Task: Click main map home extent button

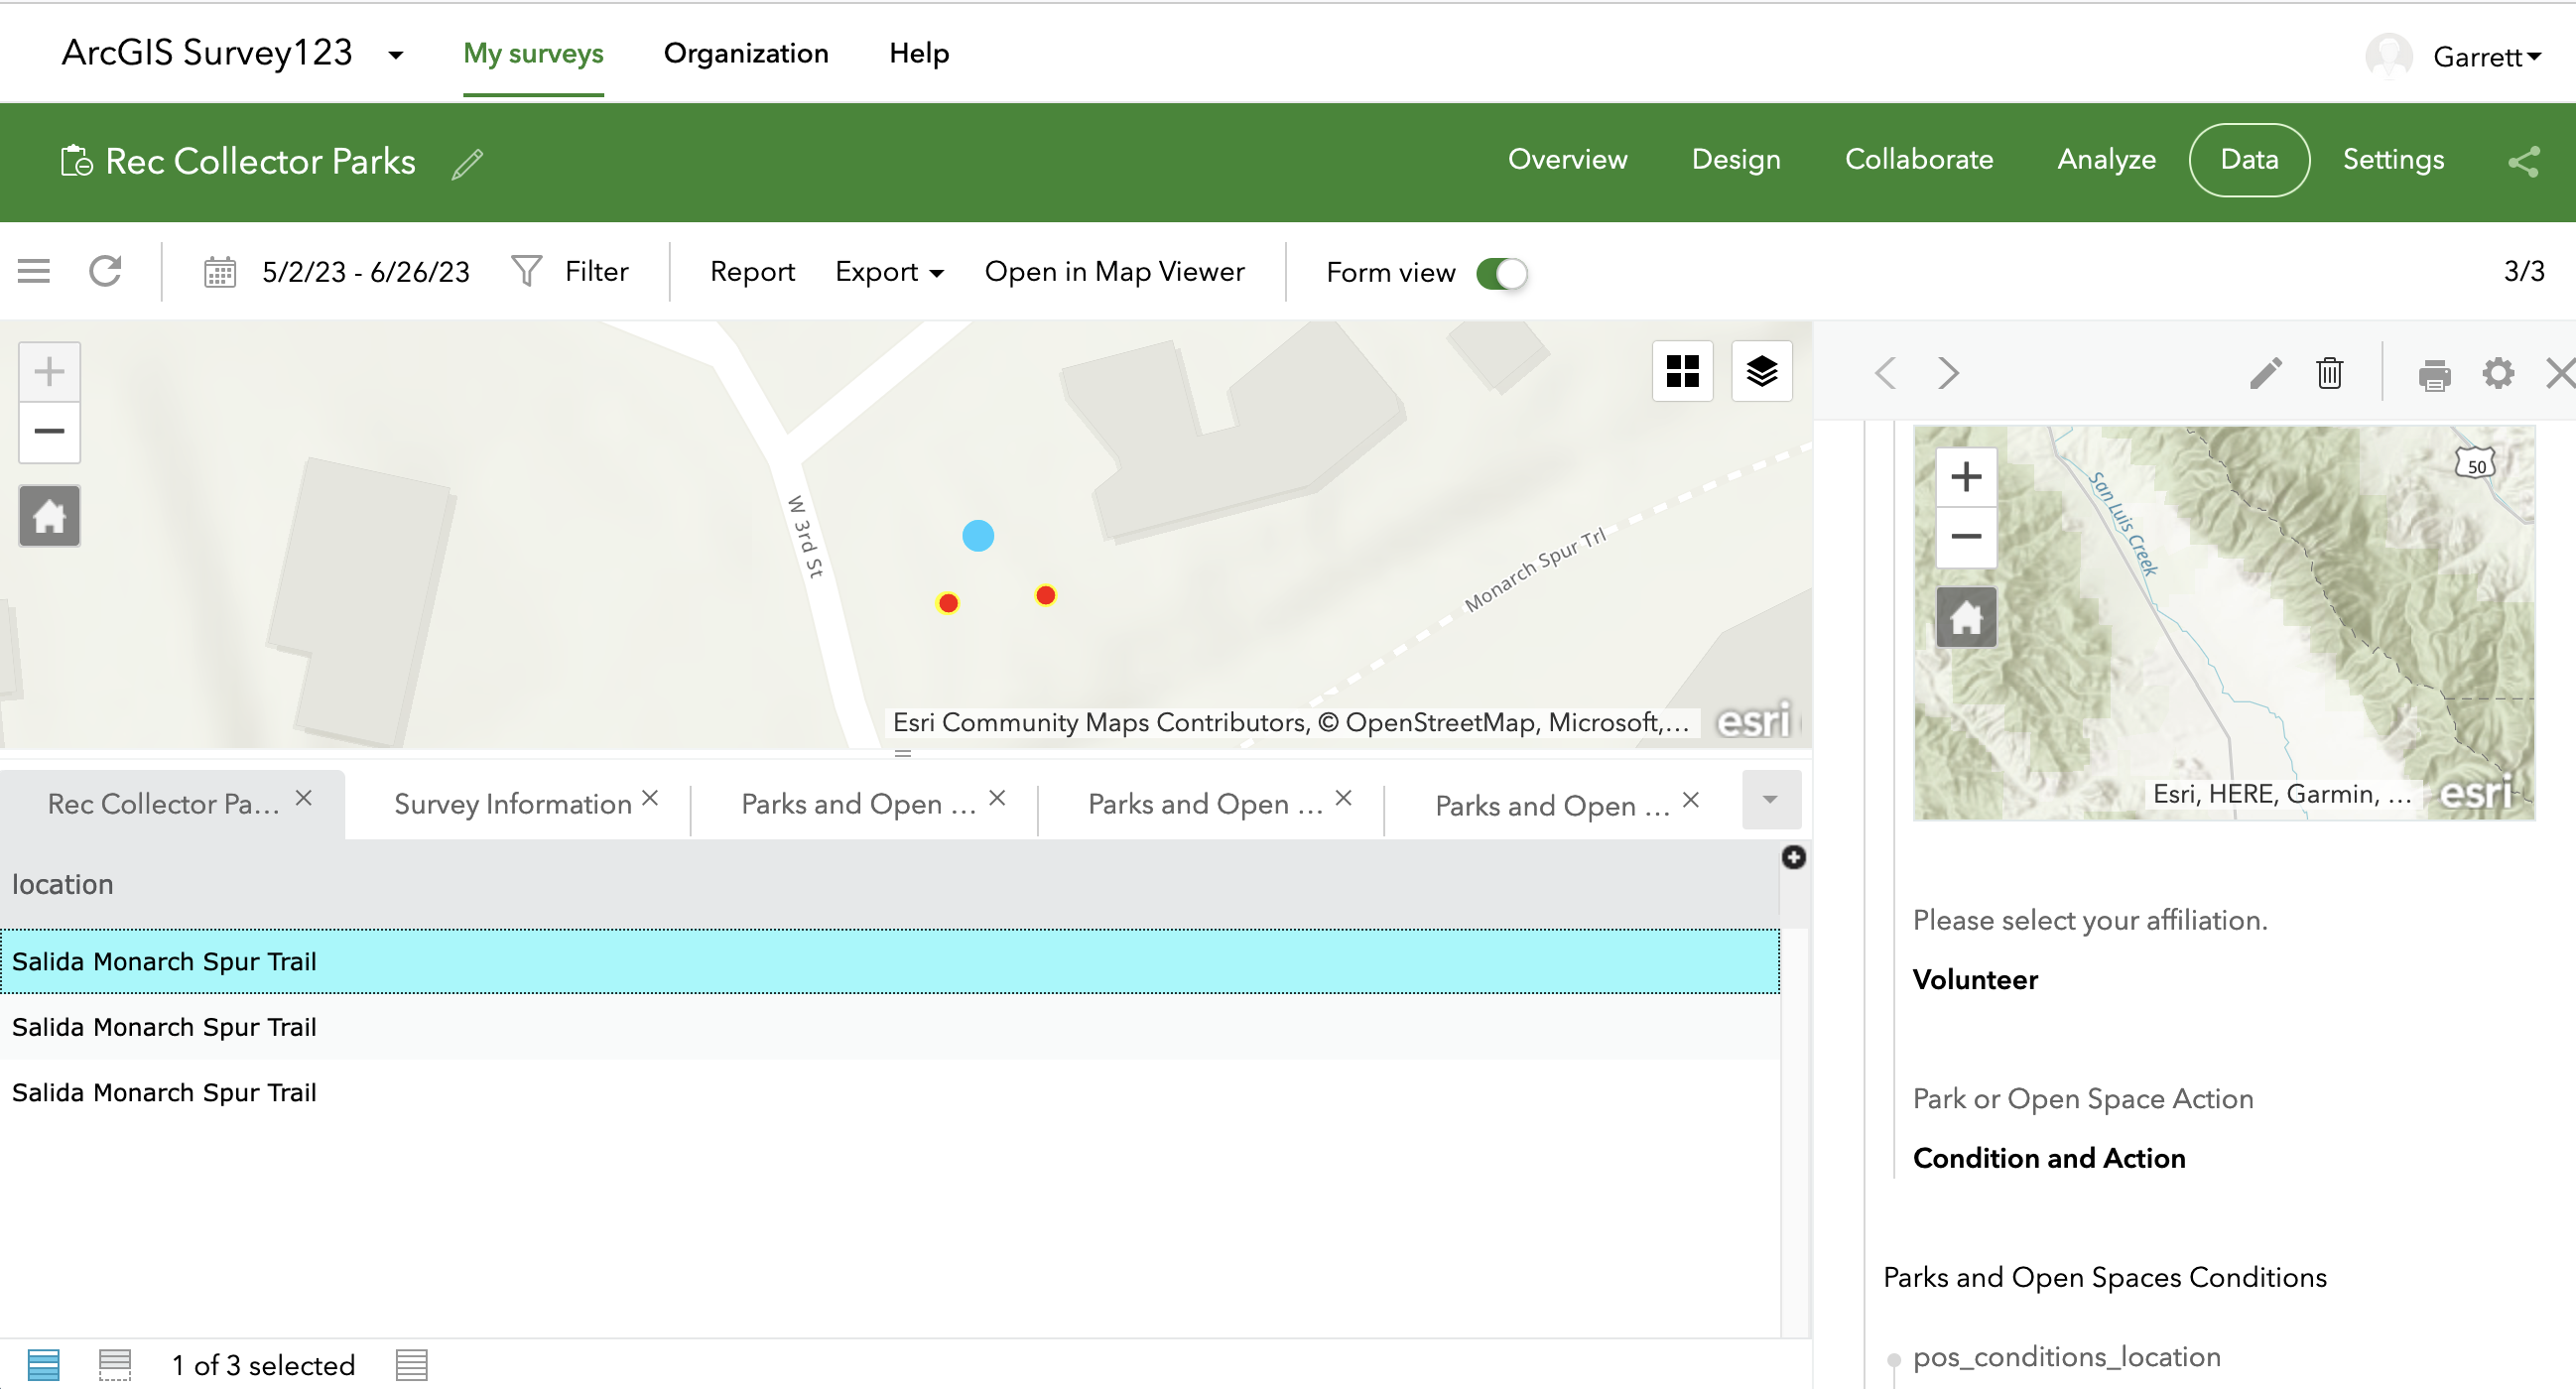Action: pos(49,516)
